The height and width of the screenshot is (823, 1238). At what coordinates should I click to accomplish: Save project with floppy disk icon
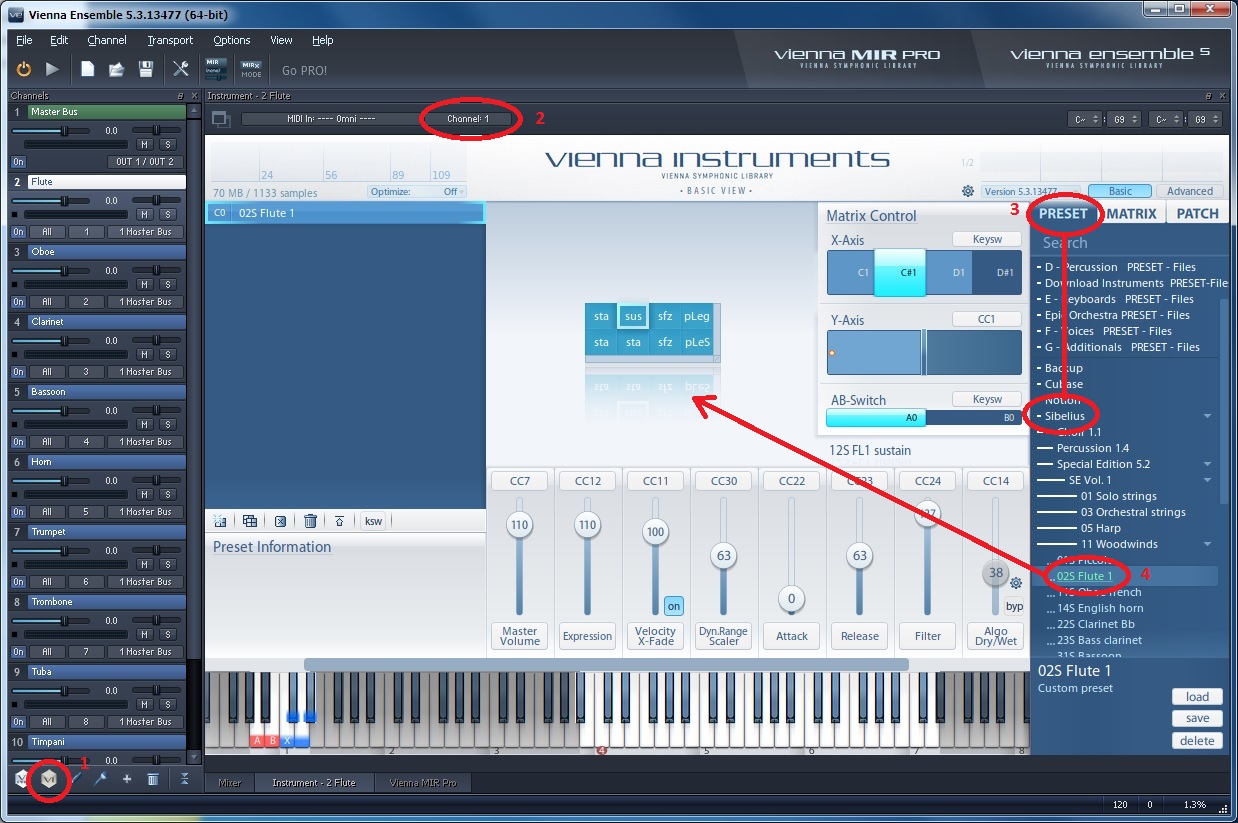[146, 69]
